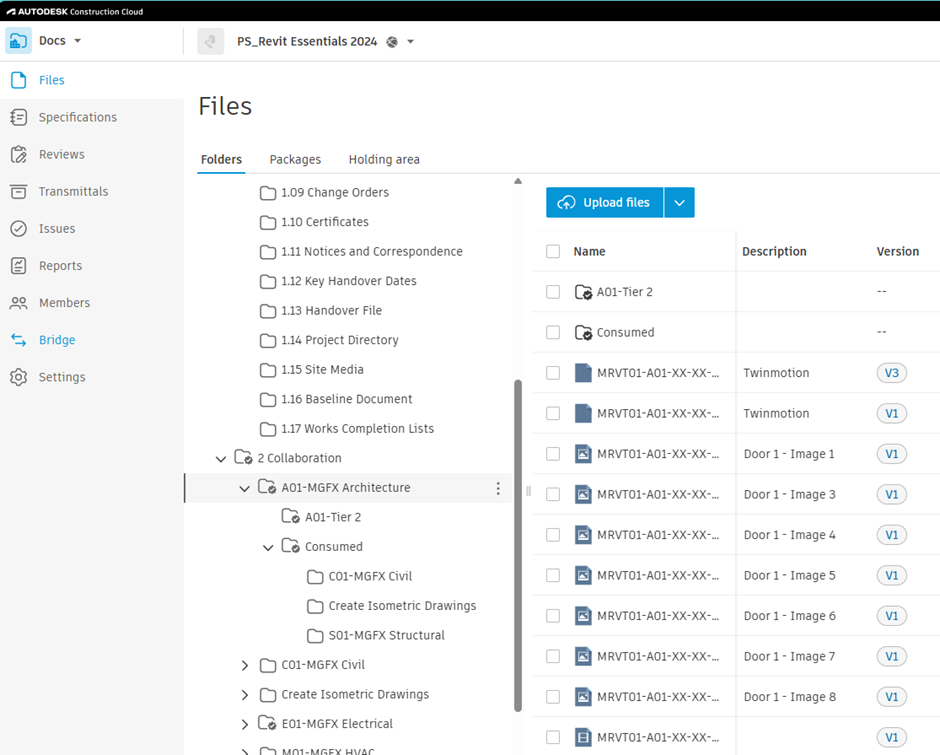Click file icon of Twinmotion V1 row
The height and width of the screenshot is (755, 940).
[x=583, y=413]
